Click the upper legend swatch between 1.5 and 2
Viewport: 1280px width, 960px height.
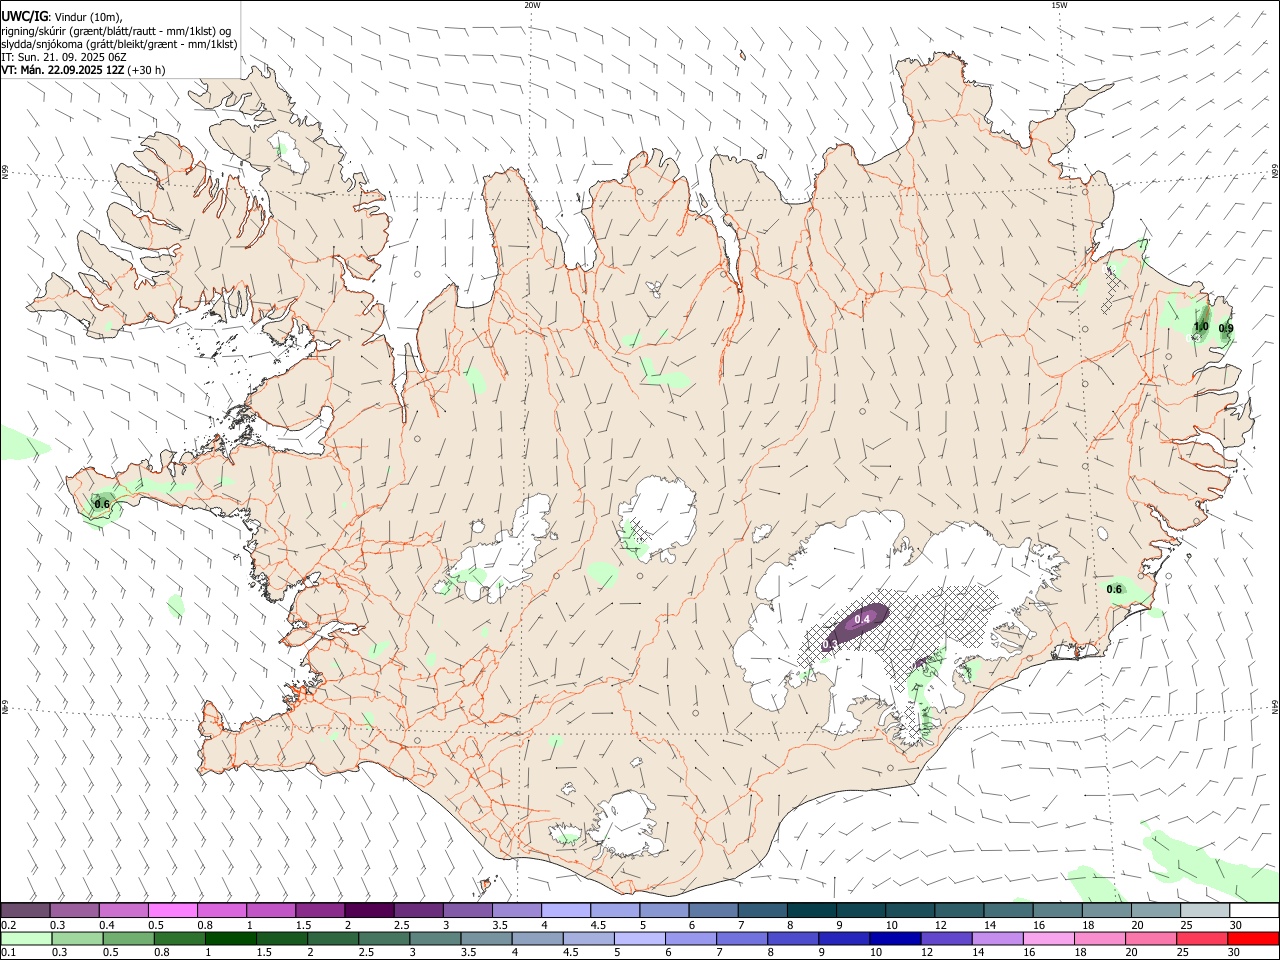click(320, 911)
